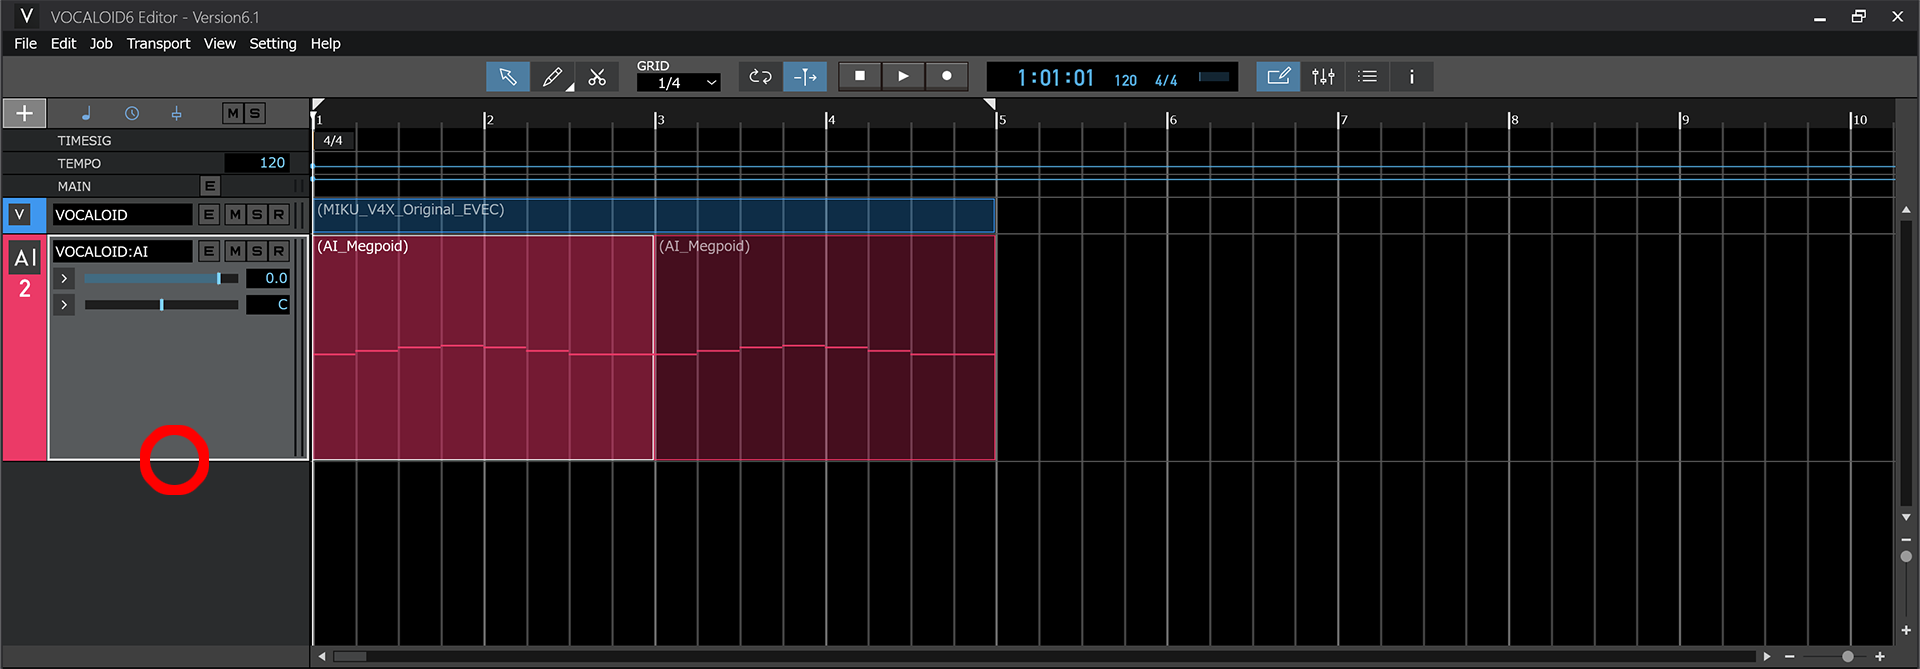Adjust the VOCALOID:AI pan slider
This screenshot has width=1920, height=669.
161,305
